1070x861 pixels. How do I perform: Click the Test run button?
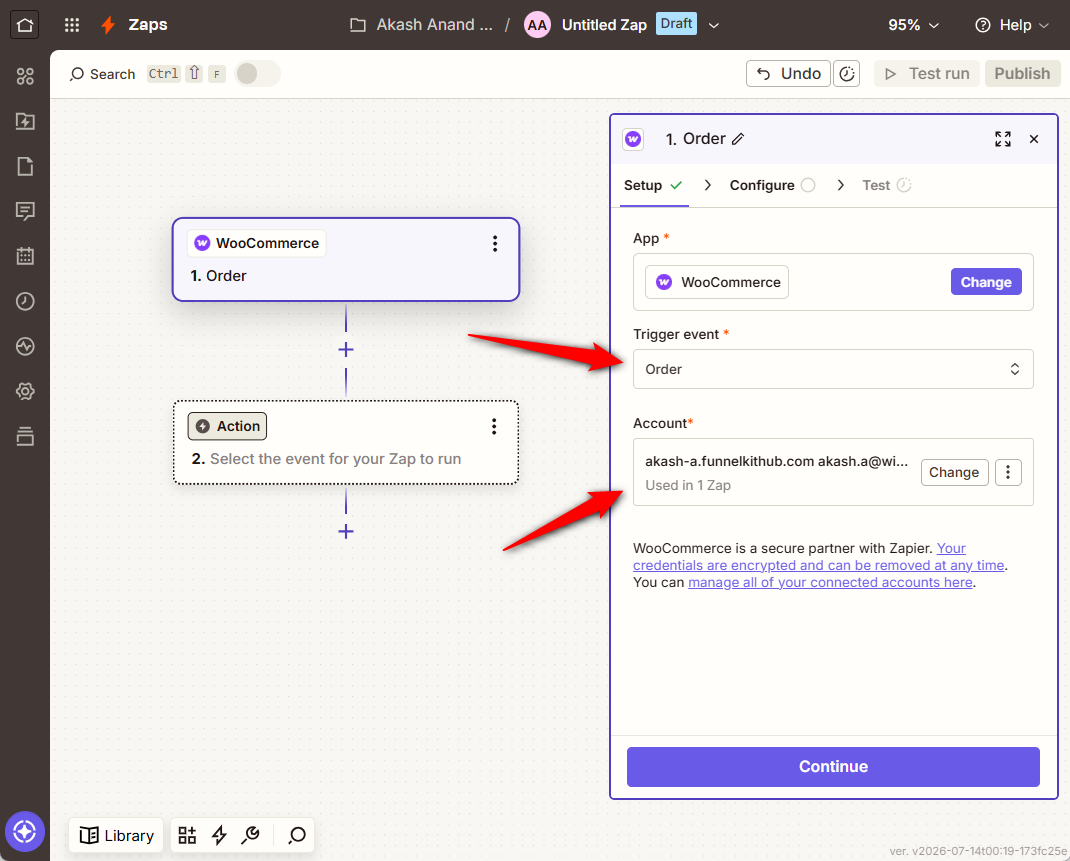click(927, 74)
